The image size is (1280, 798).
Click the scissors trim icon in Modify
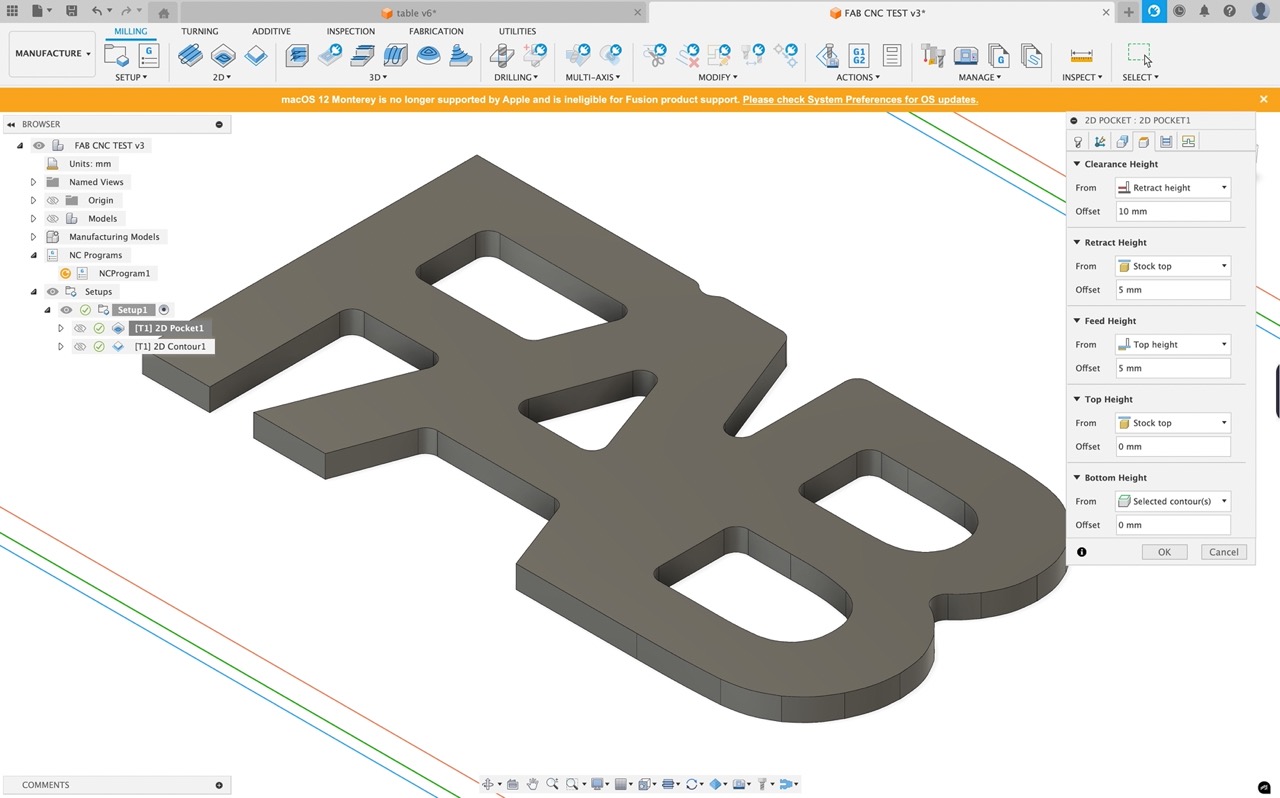(655, 55)
